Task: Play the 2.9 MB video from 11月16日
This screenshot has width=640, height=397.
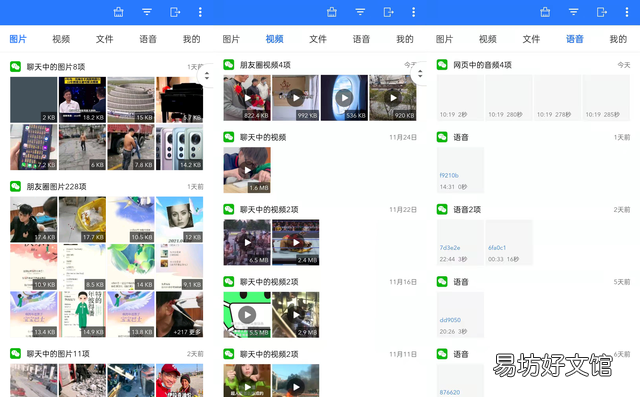Action: (x=296, y=315)
